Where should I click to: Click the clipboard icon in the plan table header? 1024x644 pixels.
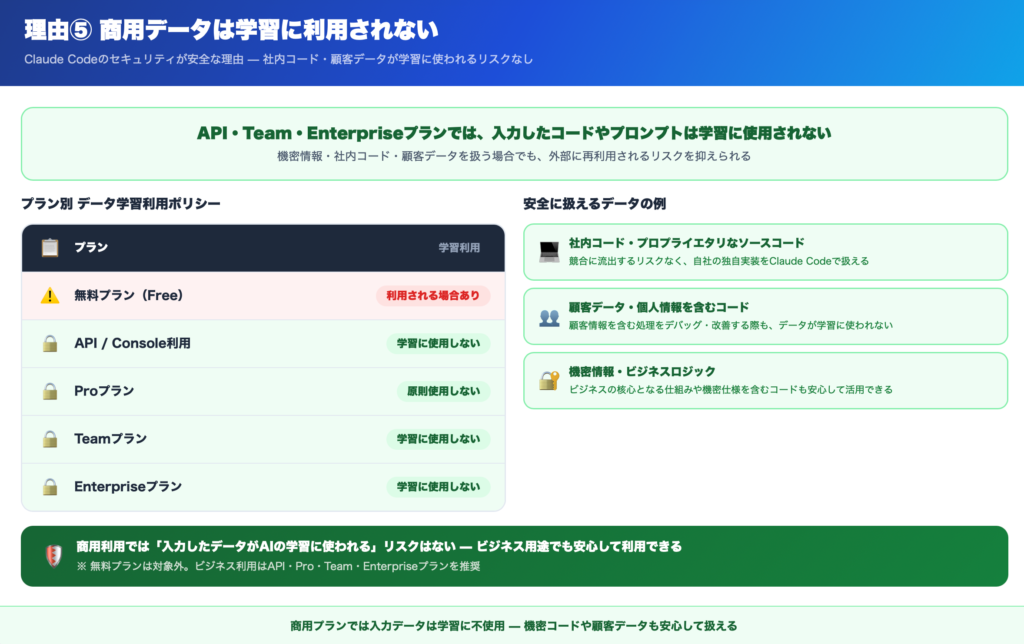point(50,248)
